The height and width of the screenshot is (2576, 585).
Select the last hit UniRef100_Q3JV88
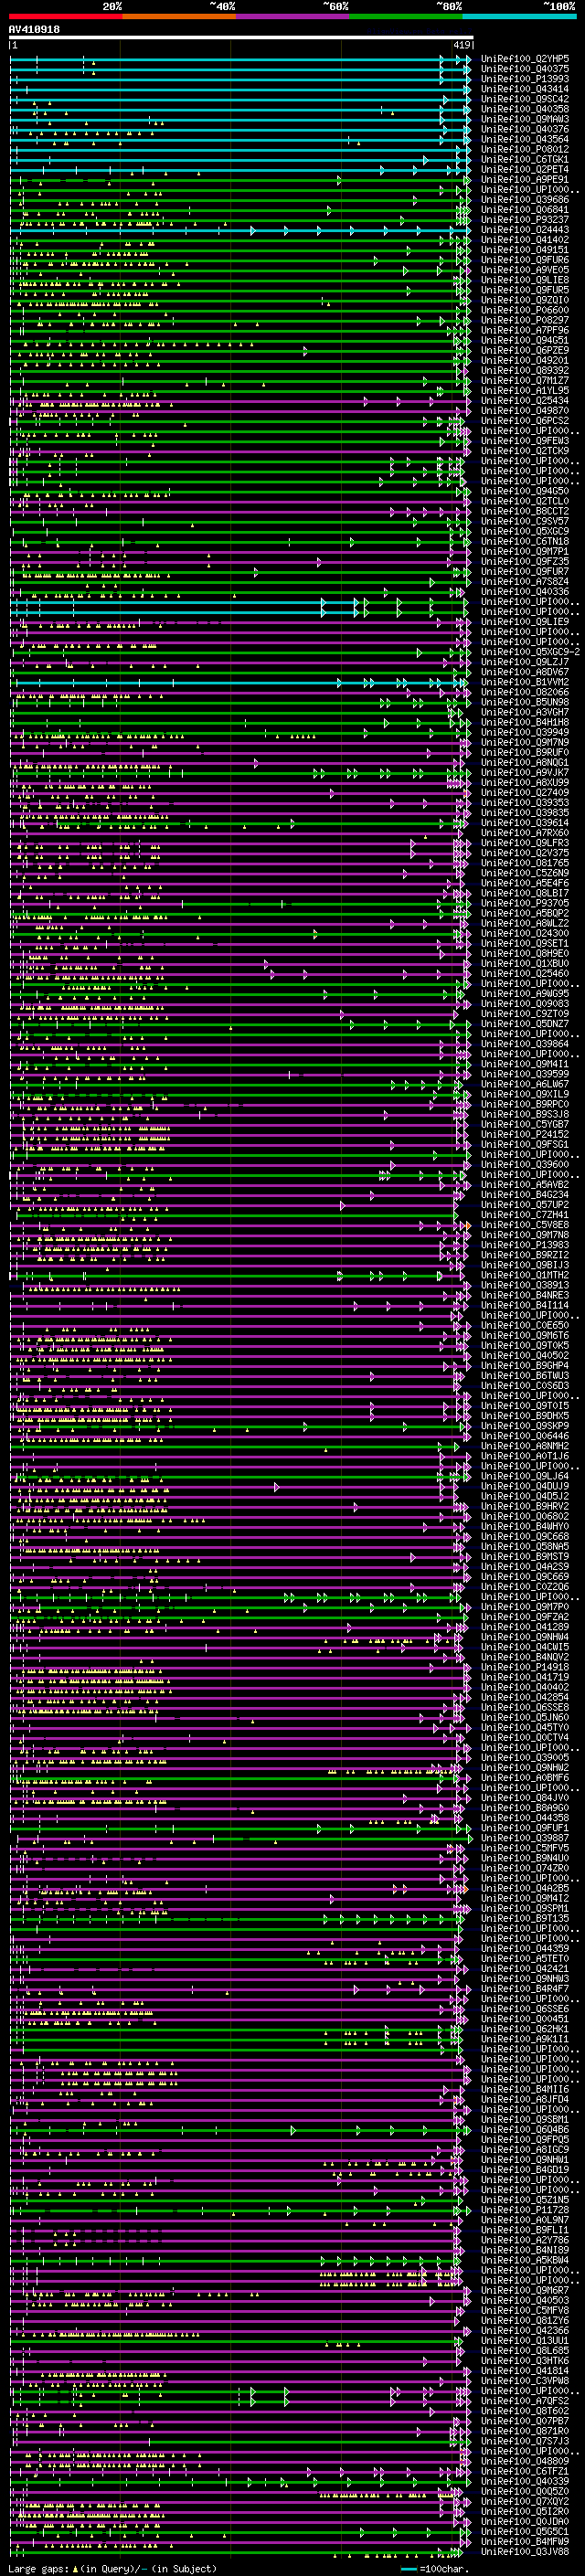tap(525, 2551)
